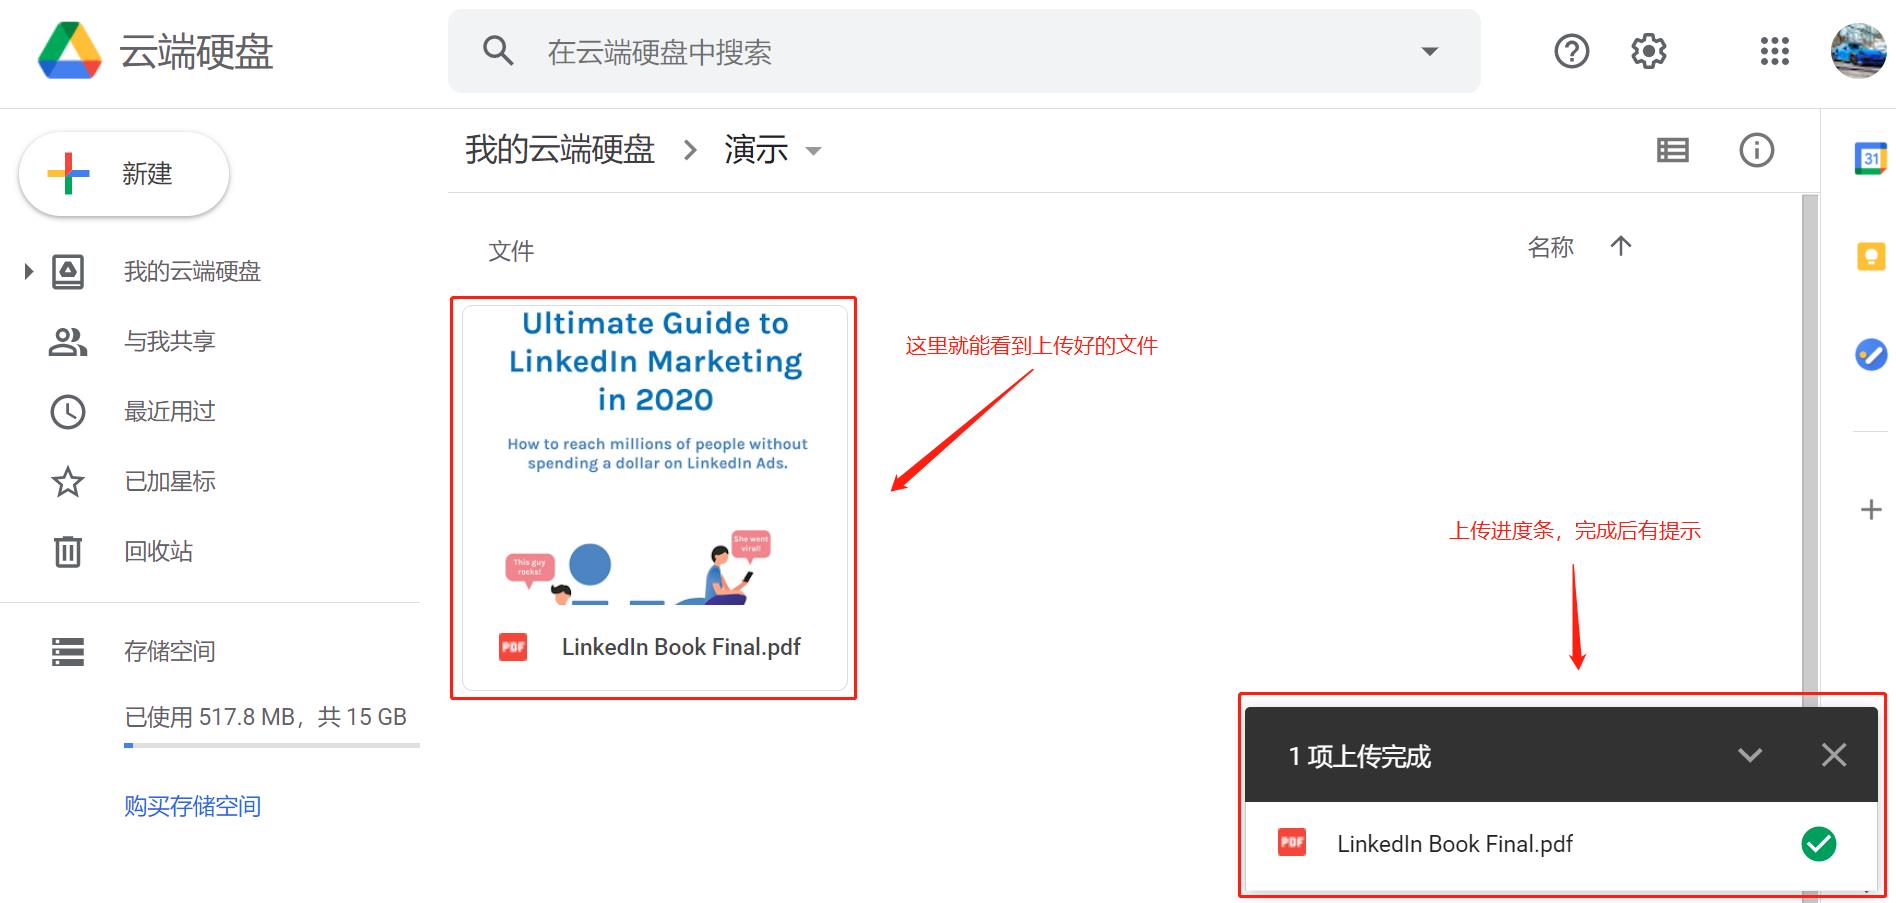This screenshot has height=903, width=1896.
Task: Click the My Drive sidebar icon
Action: (x=68, y=271)
